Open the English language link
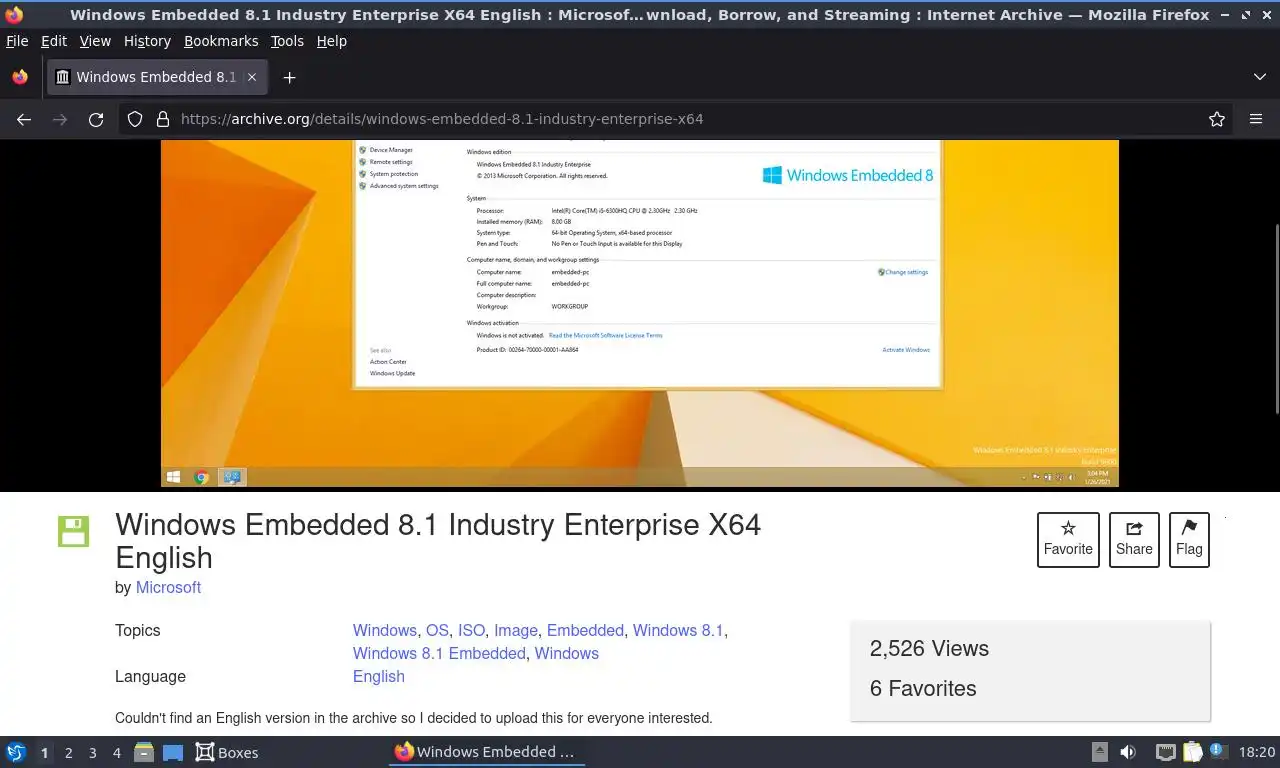The width and height of the screenshot is (1280, 768). pos(379,676)
